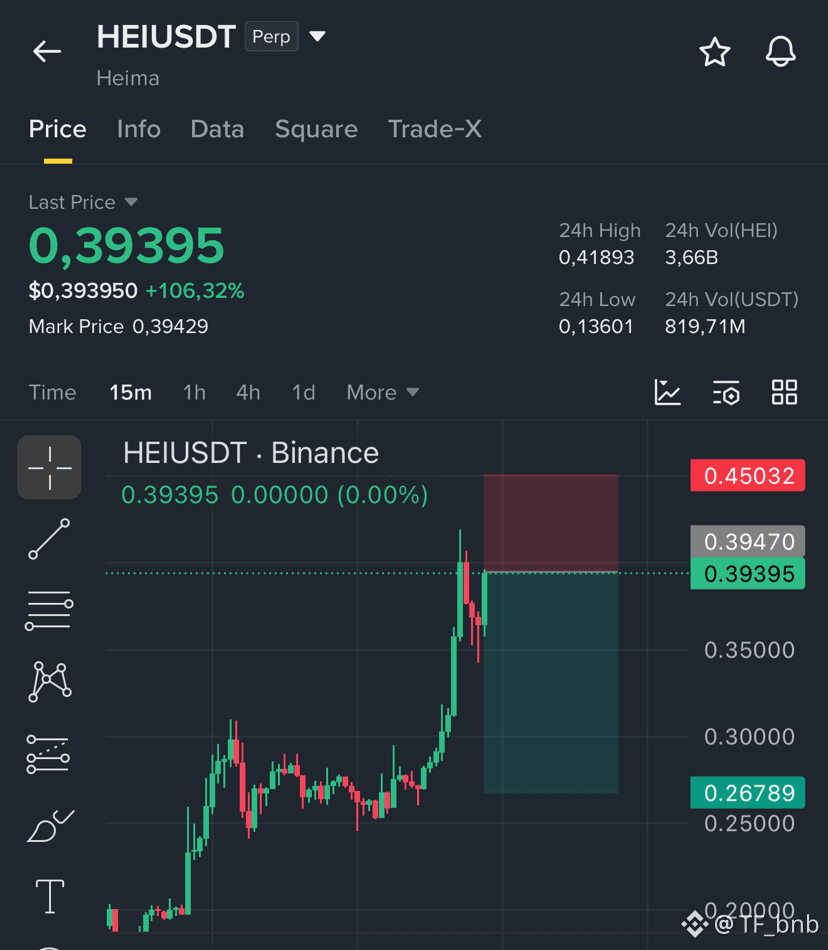Tap the back arrow
This screenshot has width=828, height=950.
pyautogui.click(x=47, y=51)
